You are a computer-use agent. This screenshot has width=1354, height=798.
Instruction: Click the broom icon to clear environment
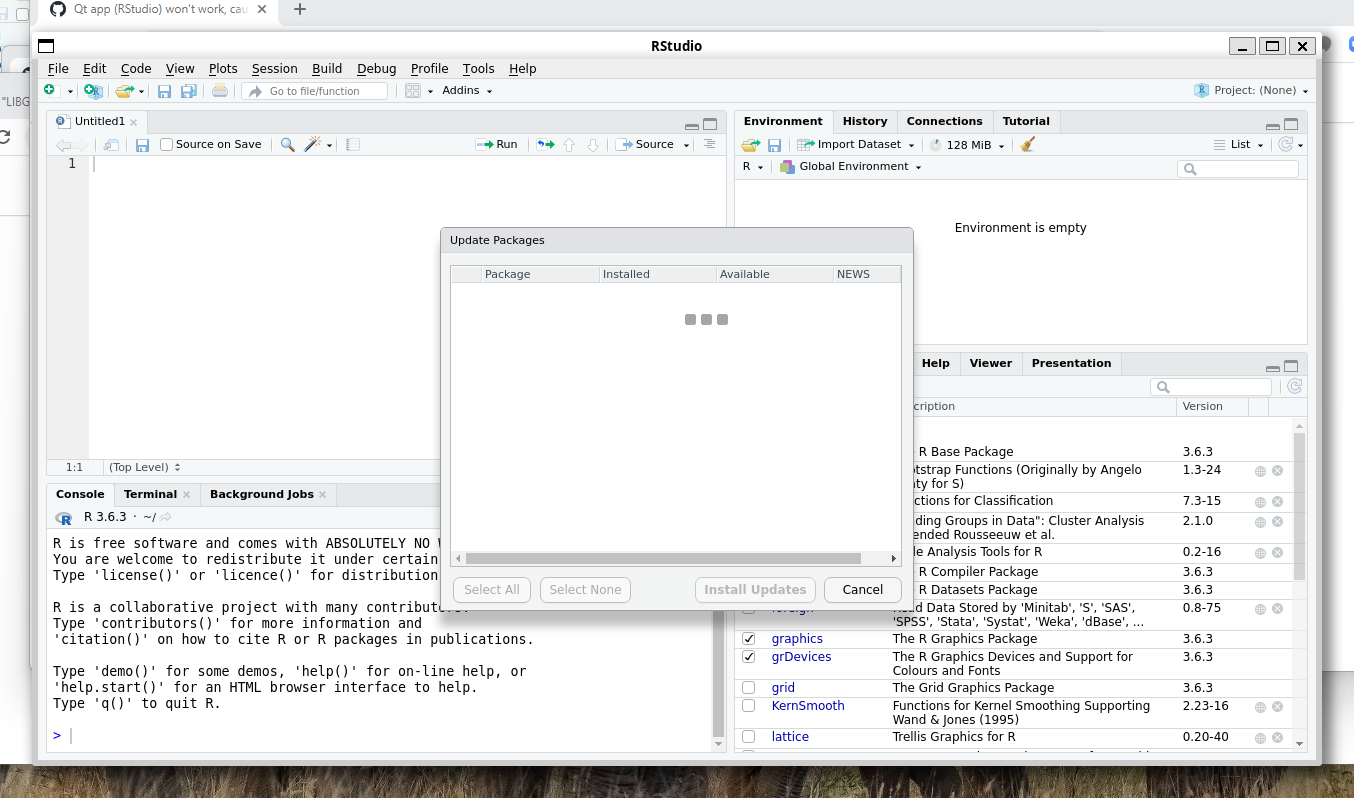(x=1026, y=144)
